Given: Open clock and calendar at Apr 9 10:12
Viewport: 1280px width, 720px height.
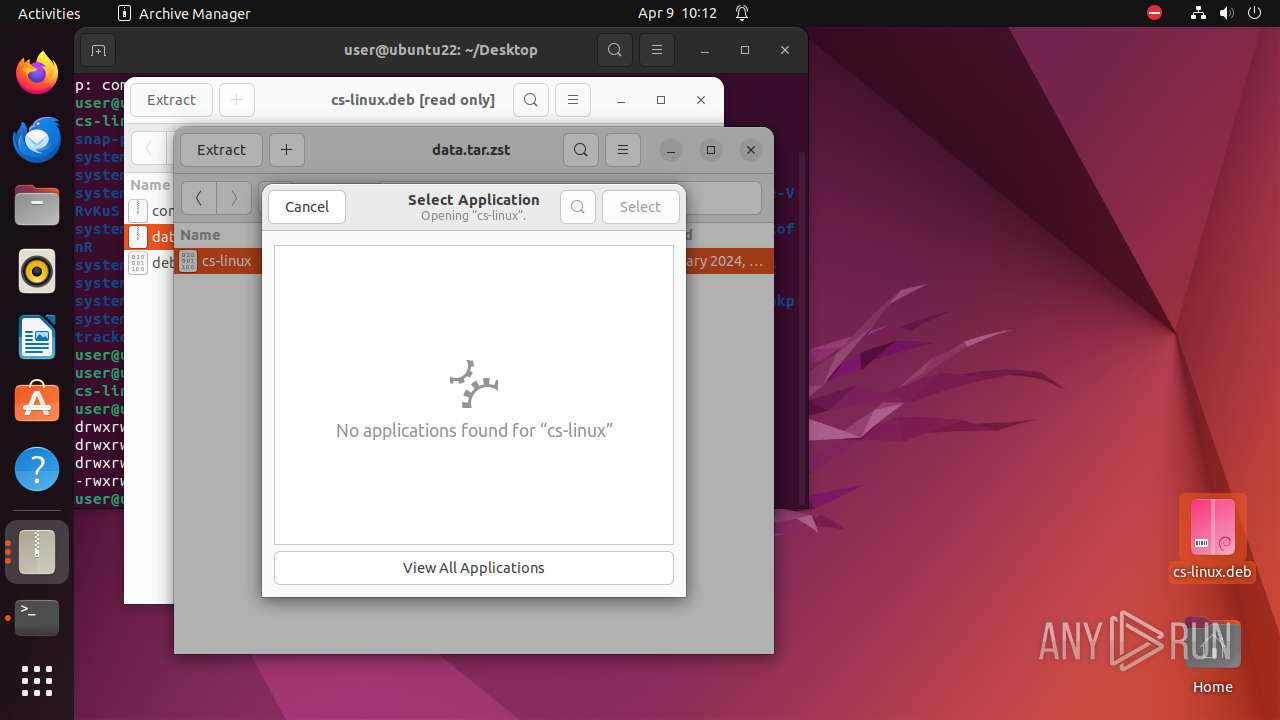Looking at the screenshot, I should 677,13.
